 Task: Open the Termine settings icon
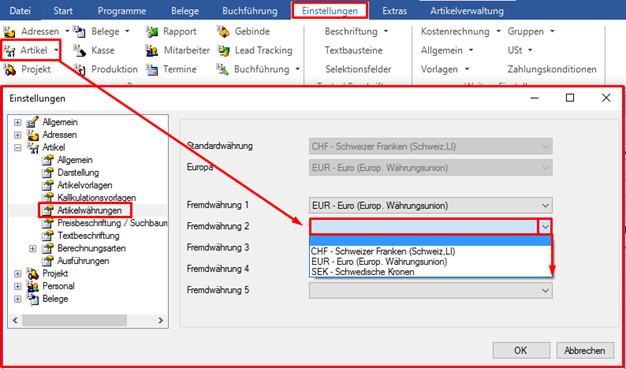(x=151, y=69)
